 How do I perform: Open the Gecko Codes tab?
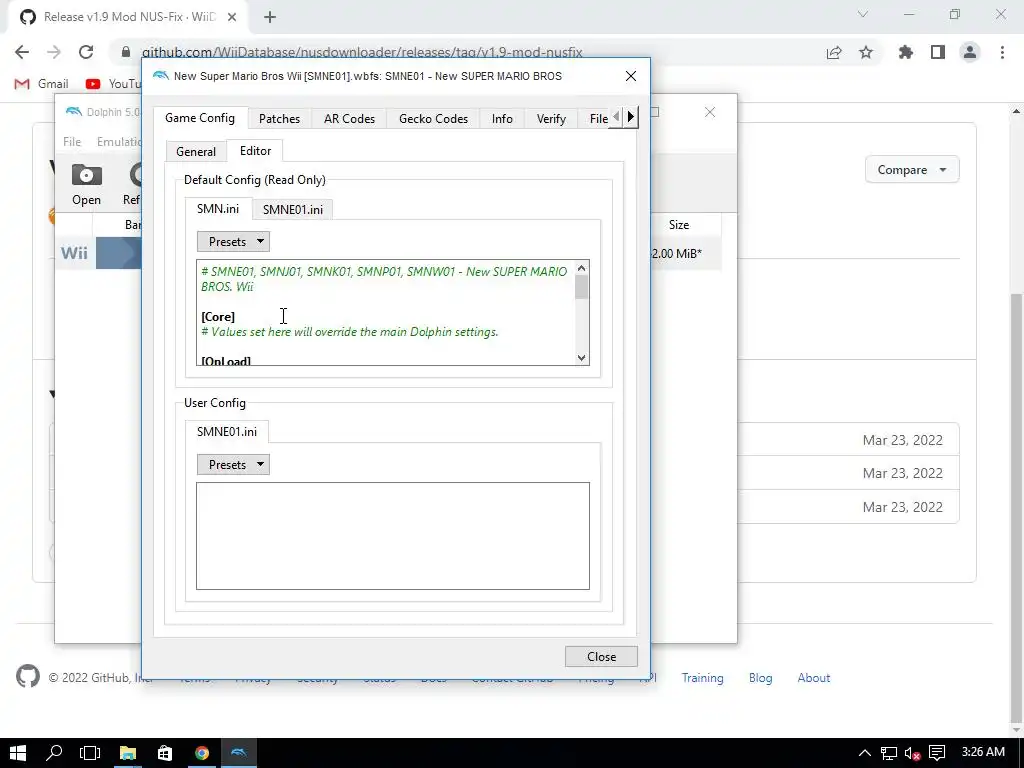(433, 118)
